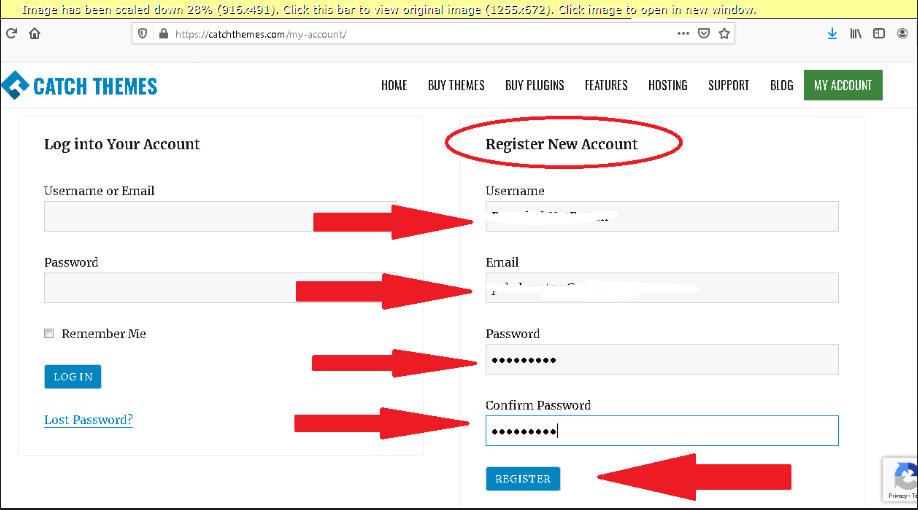
Task: Click the 'Remember Me' label text
Action: tap(104, 333)
